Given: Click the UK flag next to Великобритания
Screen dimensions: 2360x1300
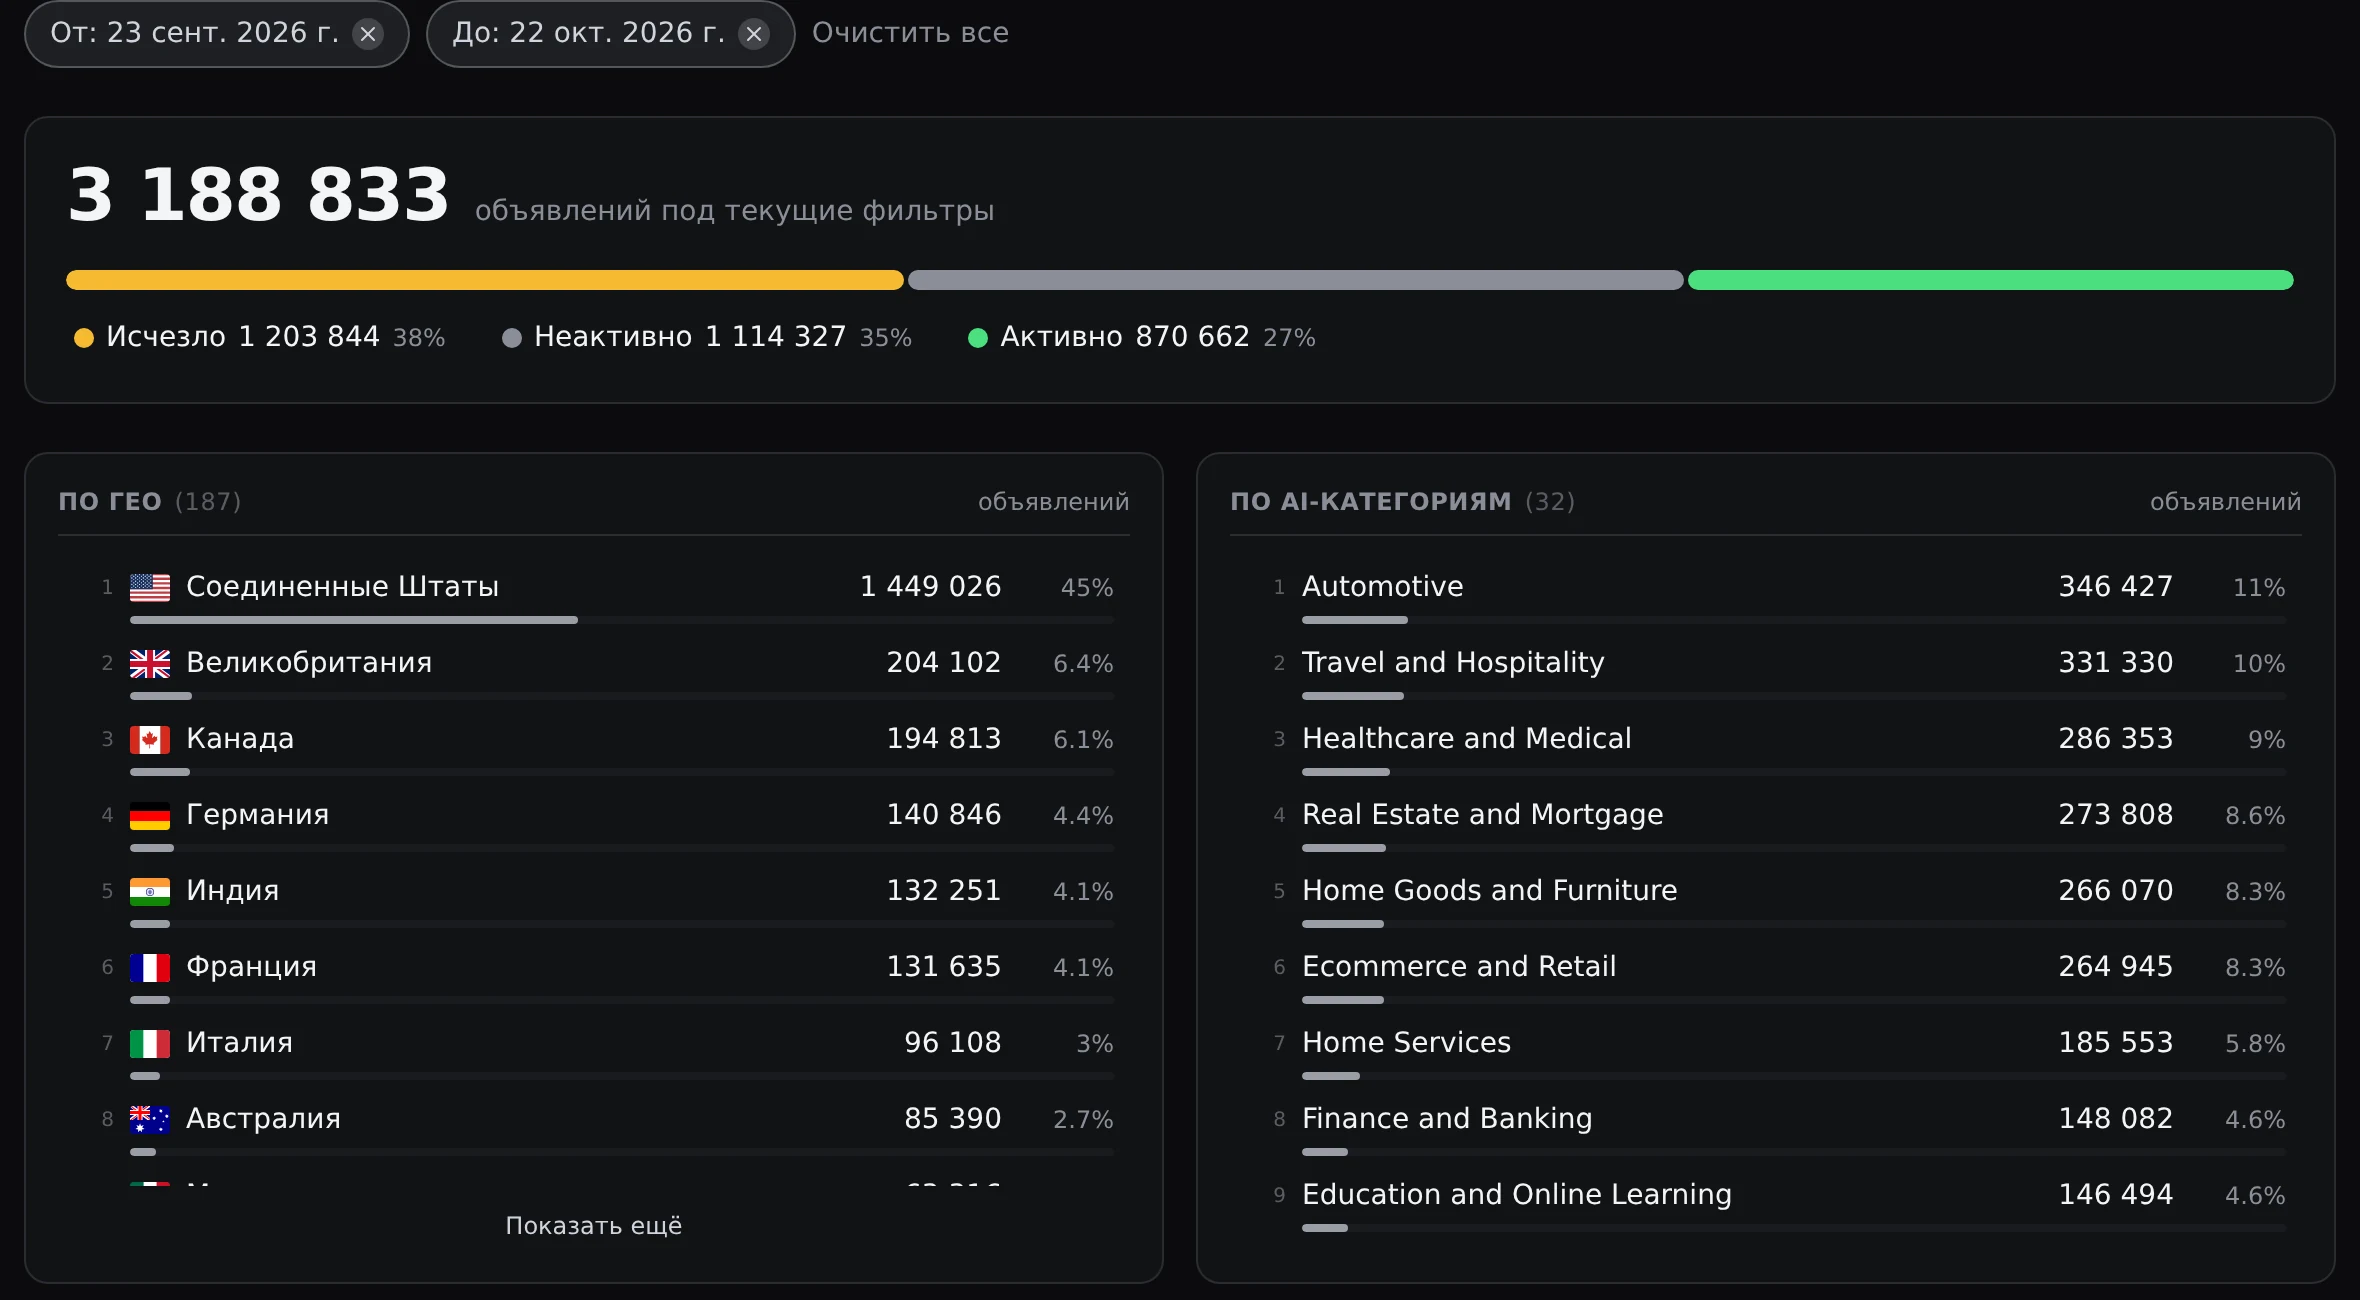Looking at the screenshot, I should pyautogui.click(x=150, y=663).
